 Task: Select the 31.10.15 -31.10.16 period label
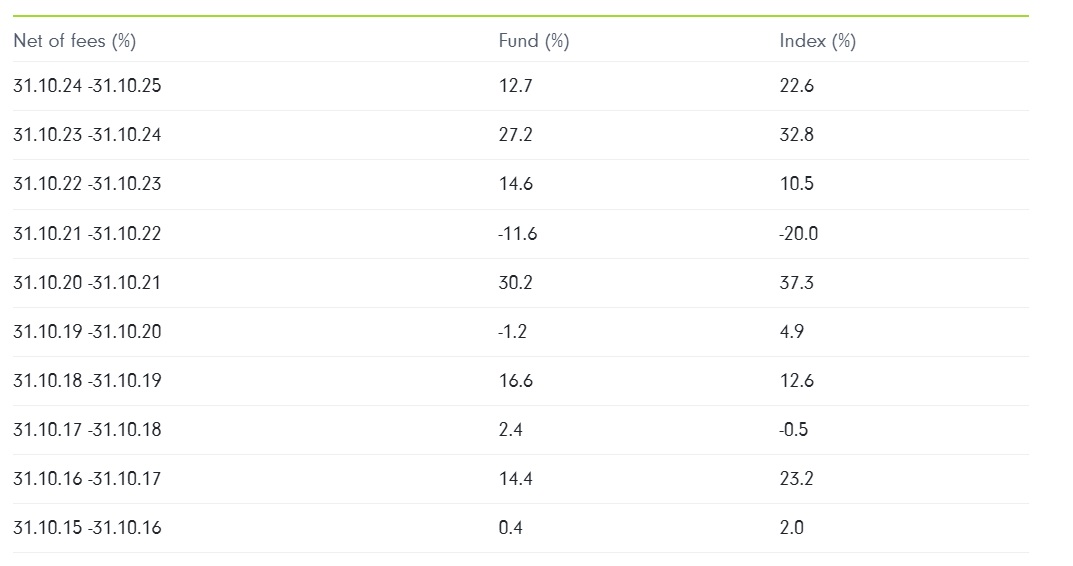tap(87, 528)
